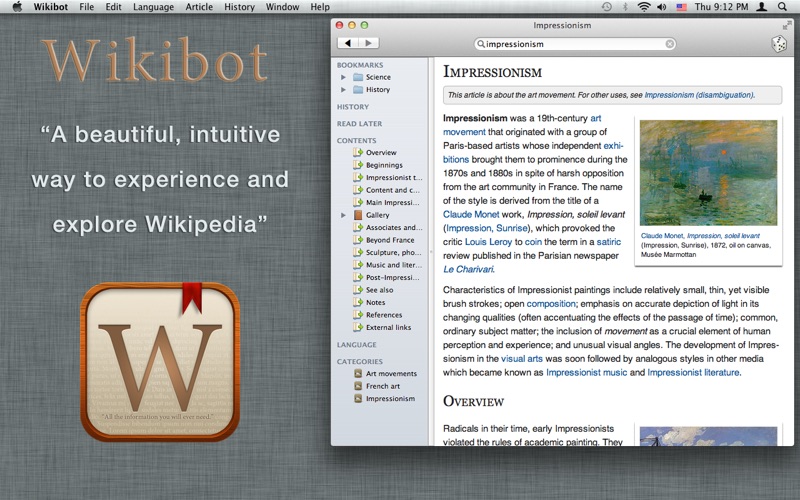Click the Monet sunrise painting thumbnail
The width and height of the screenshot is (800, 500).
click(x=706, y=173)
